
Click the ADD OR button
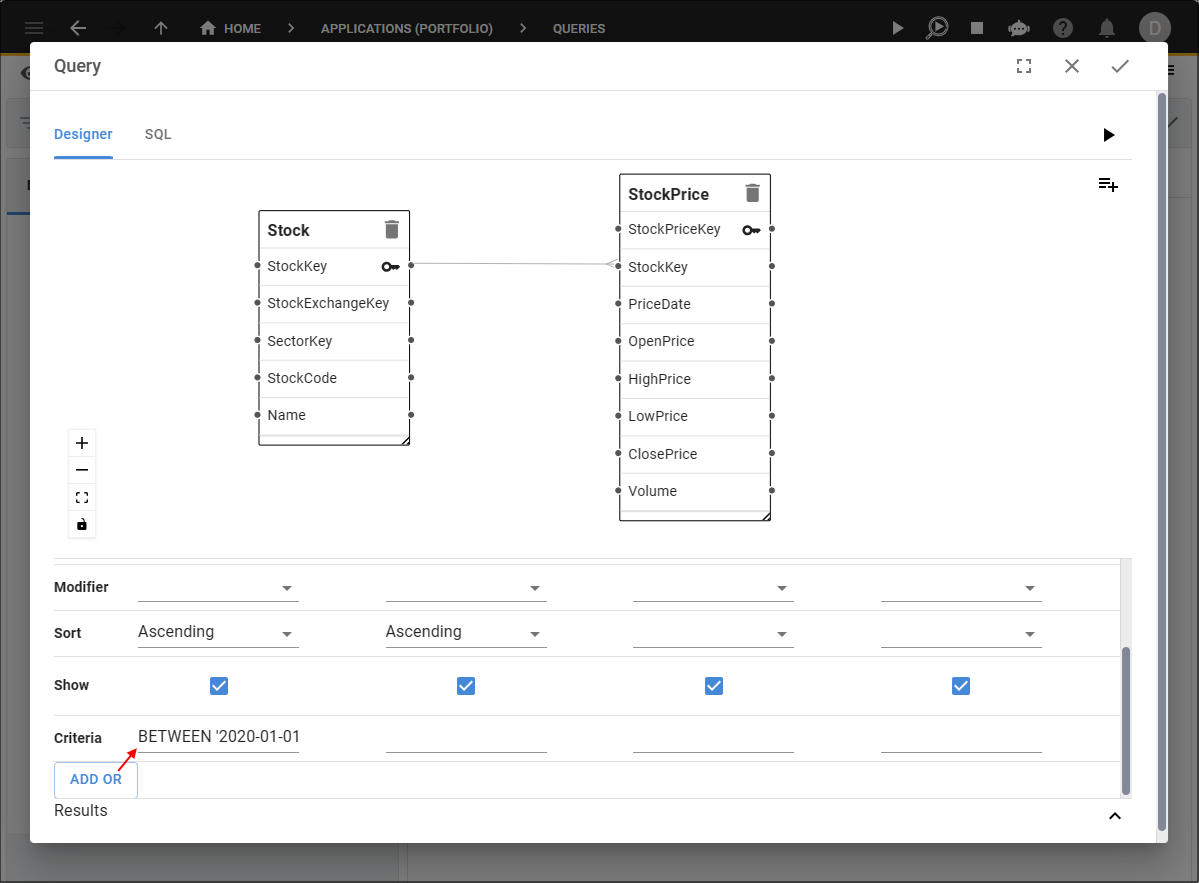click(x=96, y=779)
